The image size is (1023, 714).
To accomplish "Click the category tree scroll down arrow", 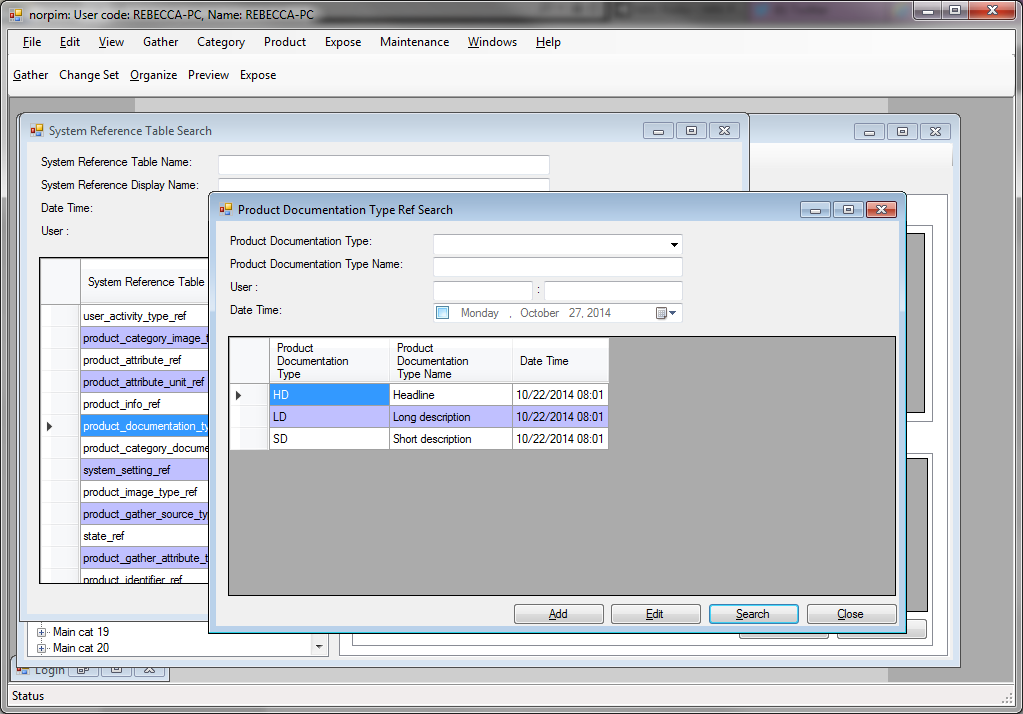I will coord(319,647).
